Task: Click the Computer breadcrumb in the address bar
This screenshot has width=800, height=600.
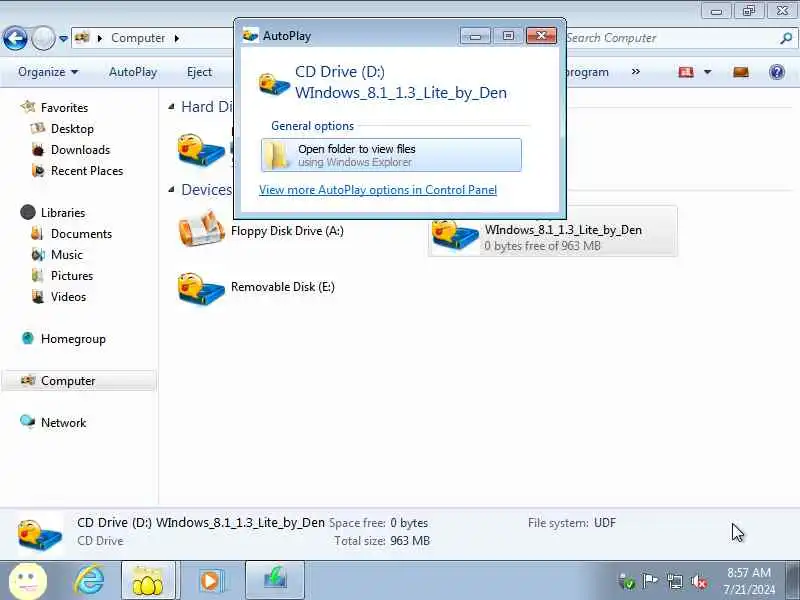Action: (x=138, y=38)
